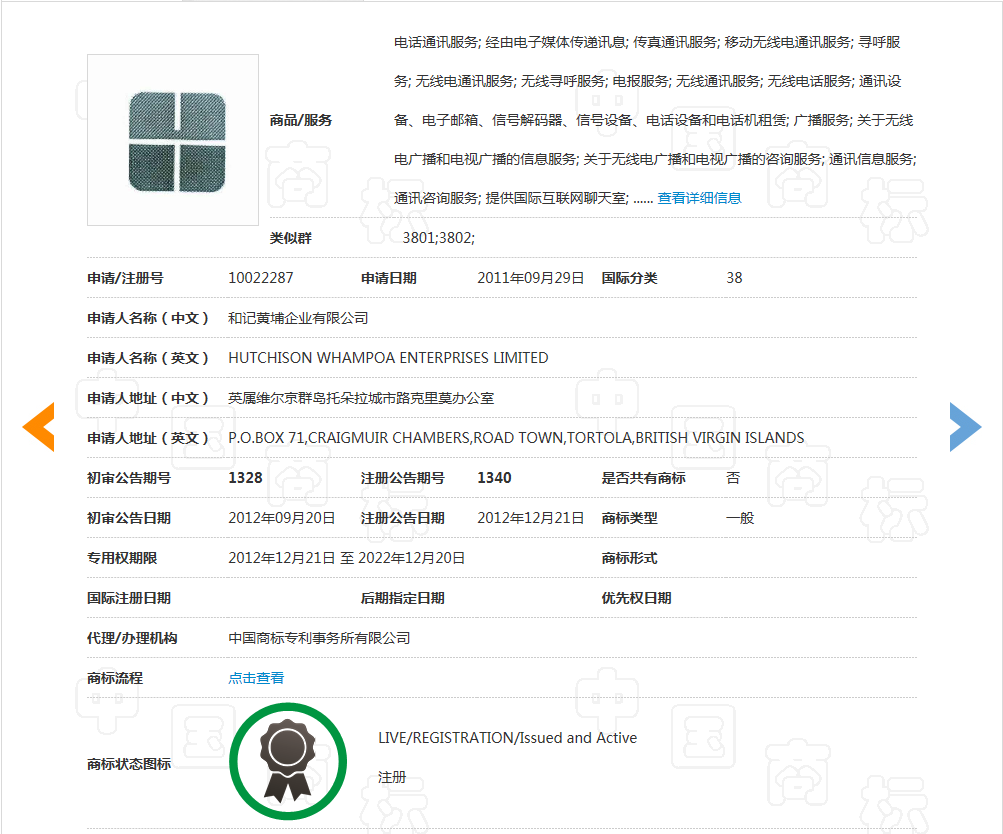Click the international class value 38
1003x834 pixels.
coord(734,278)
